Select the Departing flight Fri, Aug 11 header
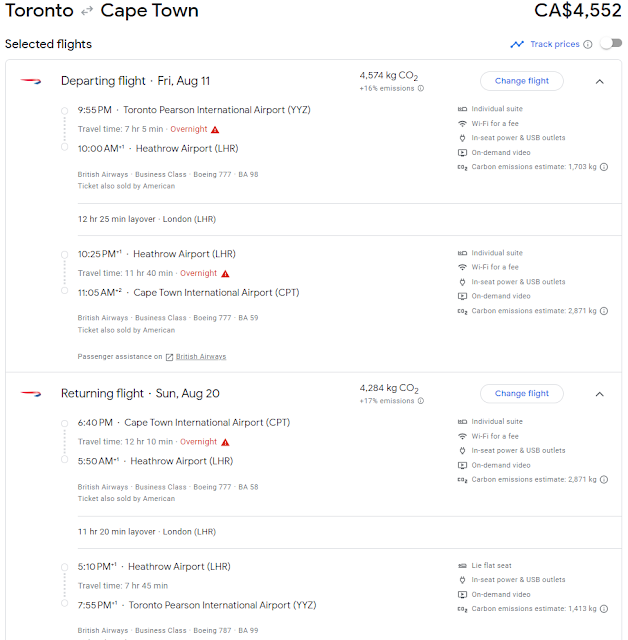628x640 pixels. (x=135, y=81)
